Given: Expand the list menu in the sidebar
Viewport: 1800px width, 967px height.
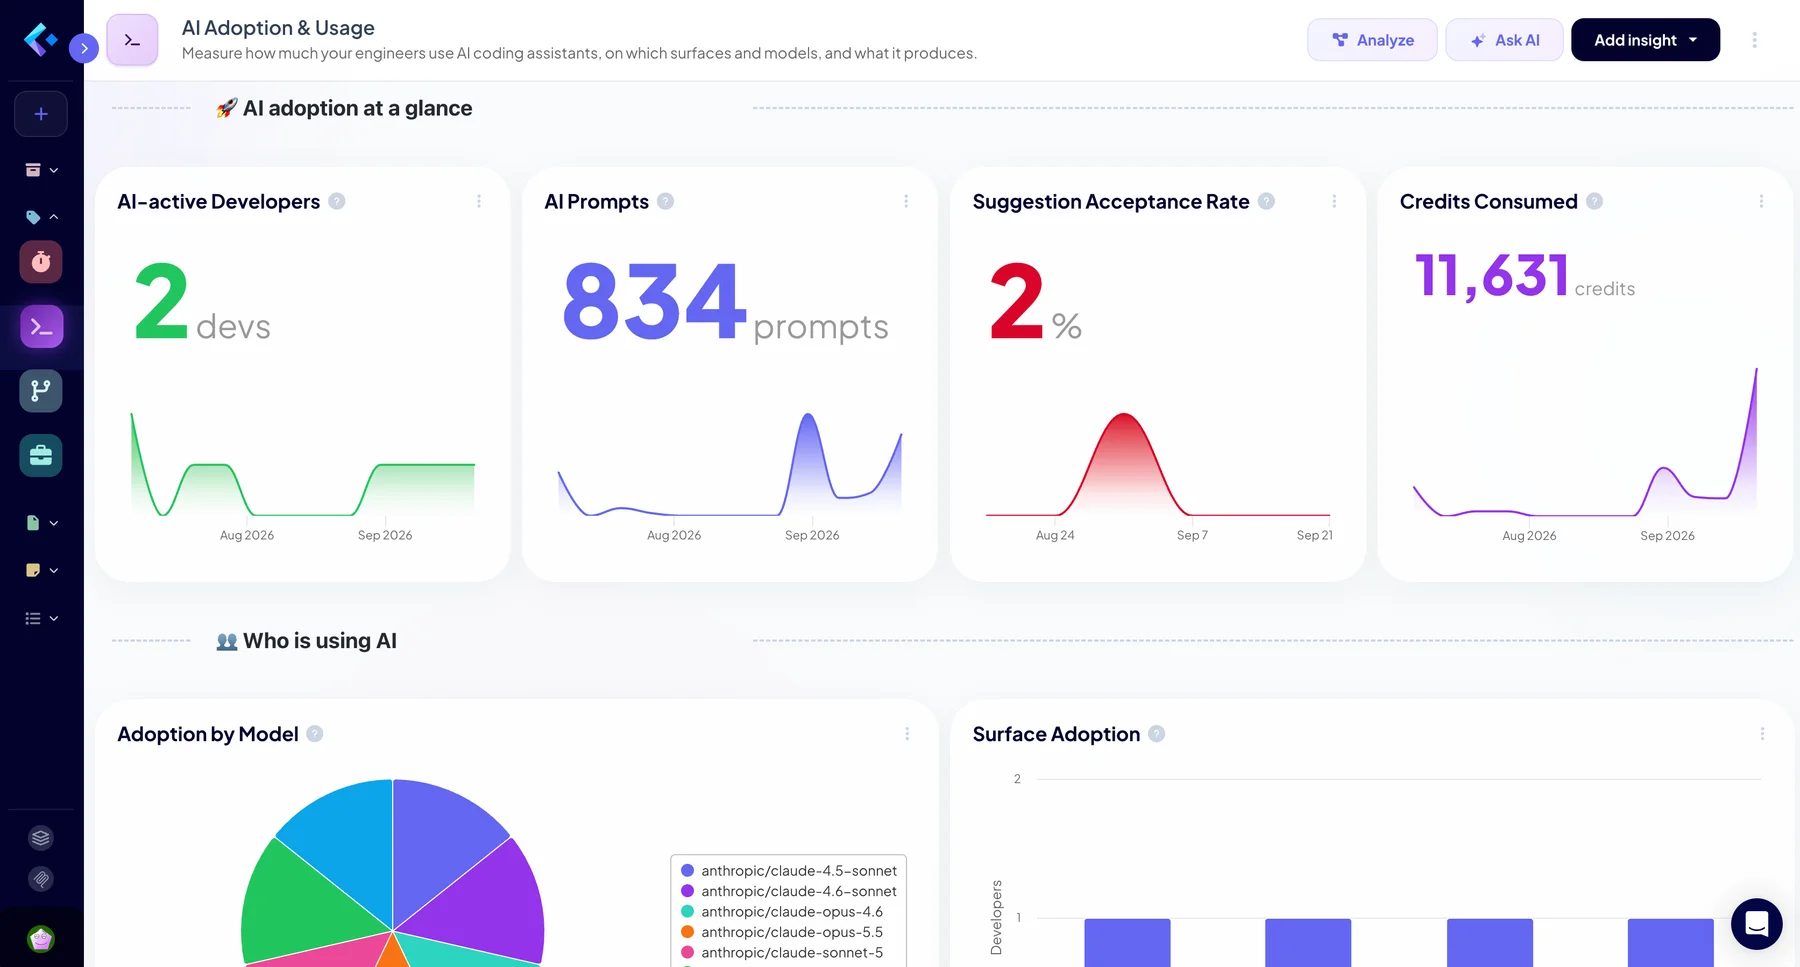Looking at the screenshot, I should [41, 619].
